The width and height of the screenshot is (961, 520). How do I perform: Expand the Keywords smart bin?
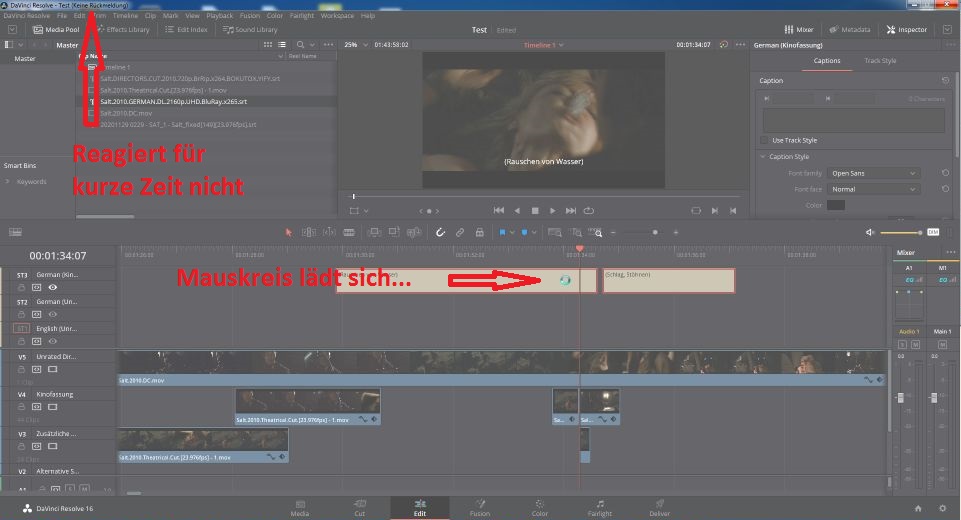tap(7, 182)
